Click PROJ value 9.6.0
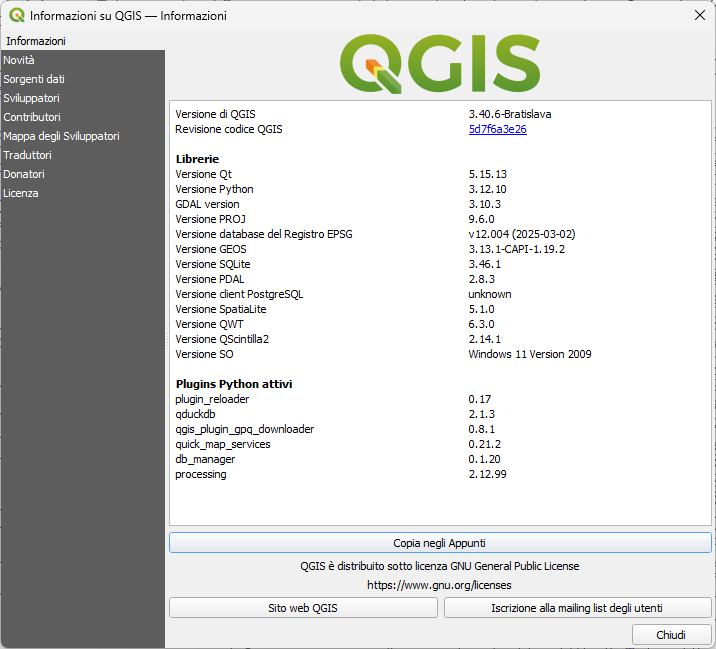Image resolution: width=716 pixels, height=649 pixels. (481, 219)
